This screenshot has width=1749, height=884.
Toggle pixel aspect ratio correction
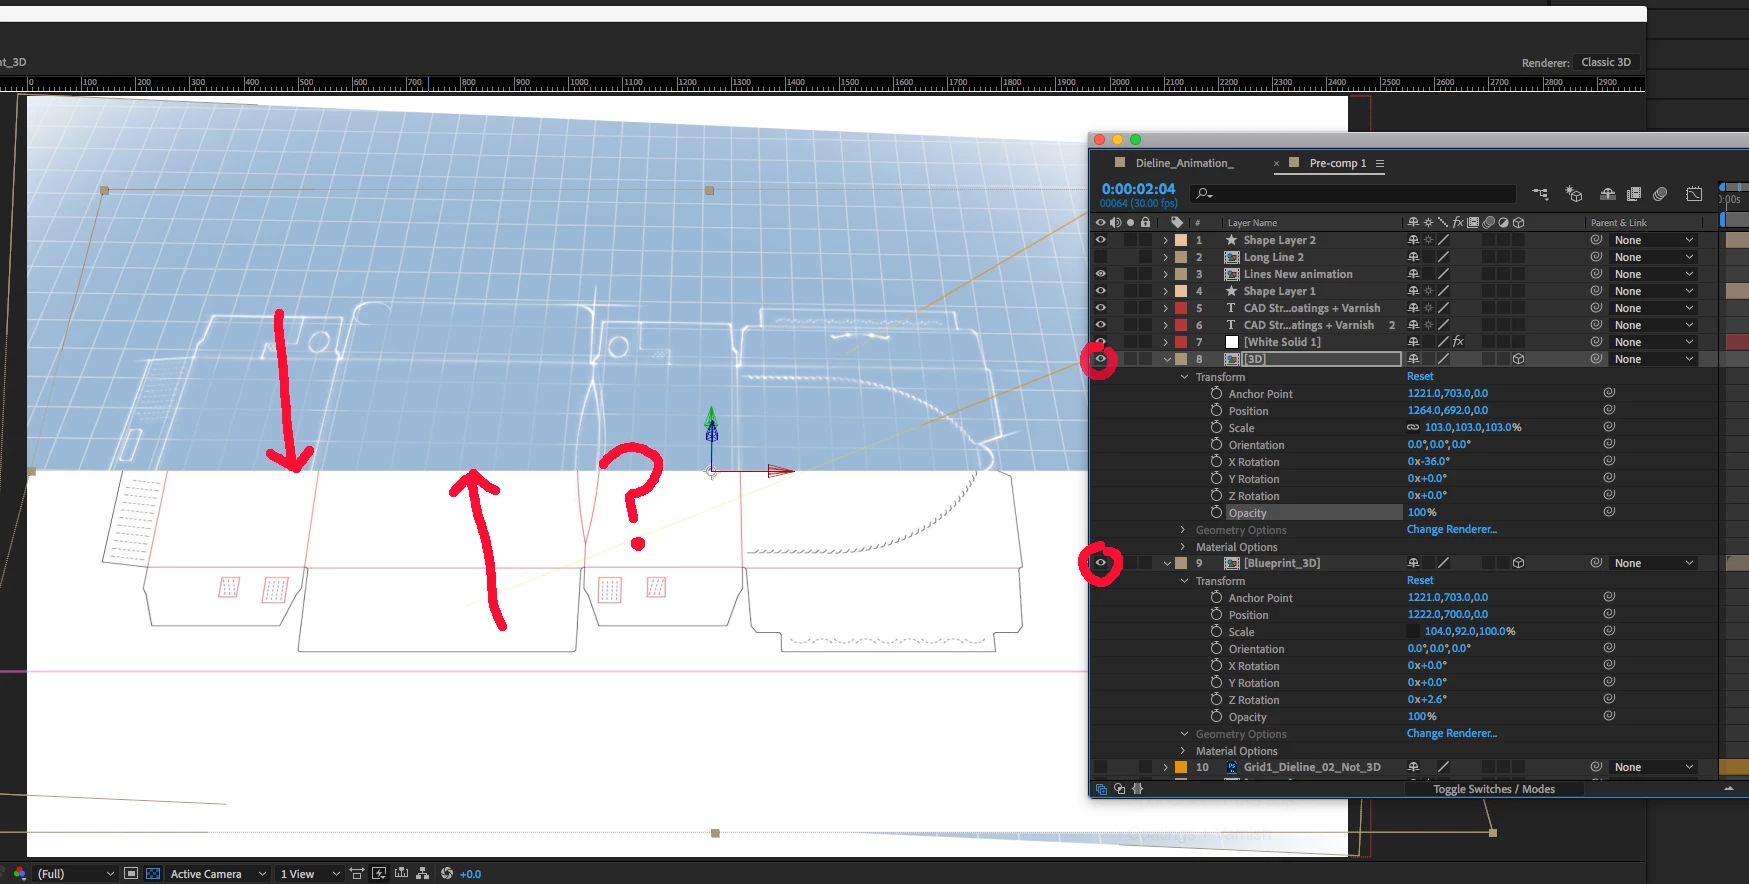(x=357, y=873)
